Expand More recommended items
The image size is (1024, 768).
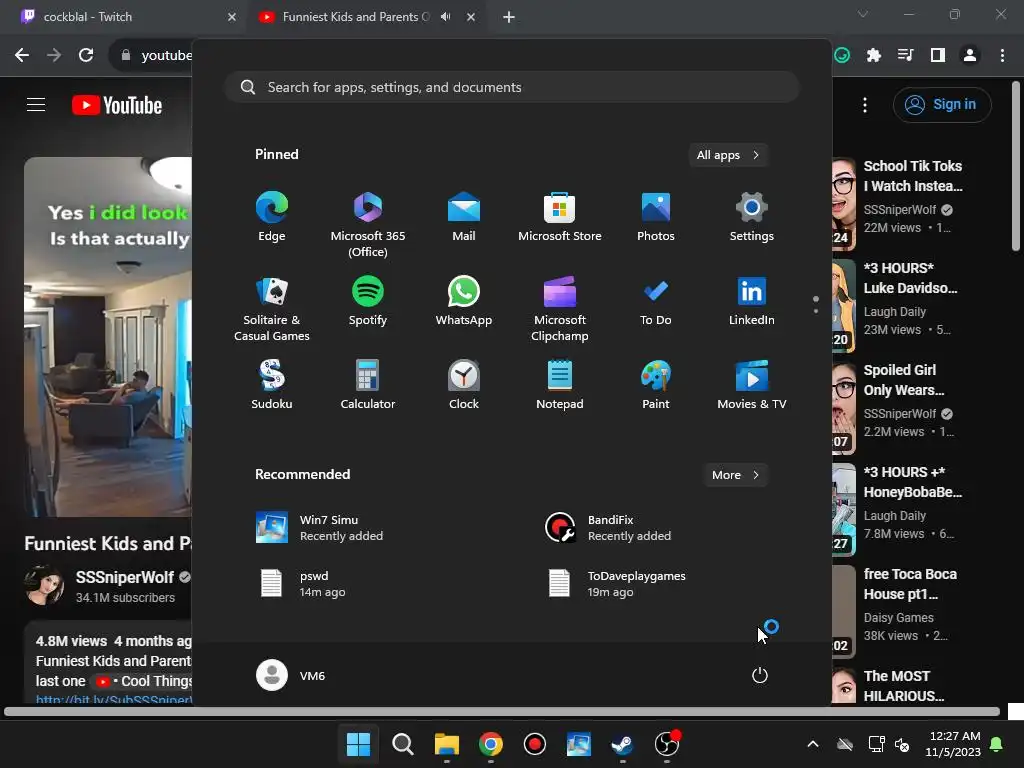(735, 475)
